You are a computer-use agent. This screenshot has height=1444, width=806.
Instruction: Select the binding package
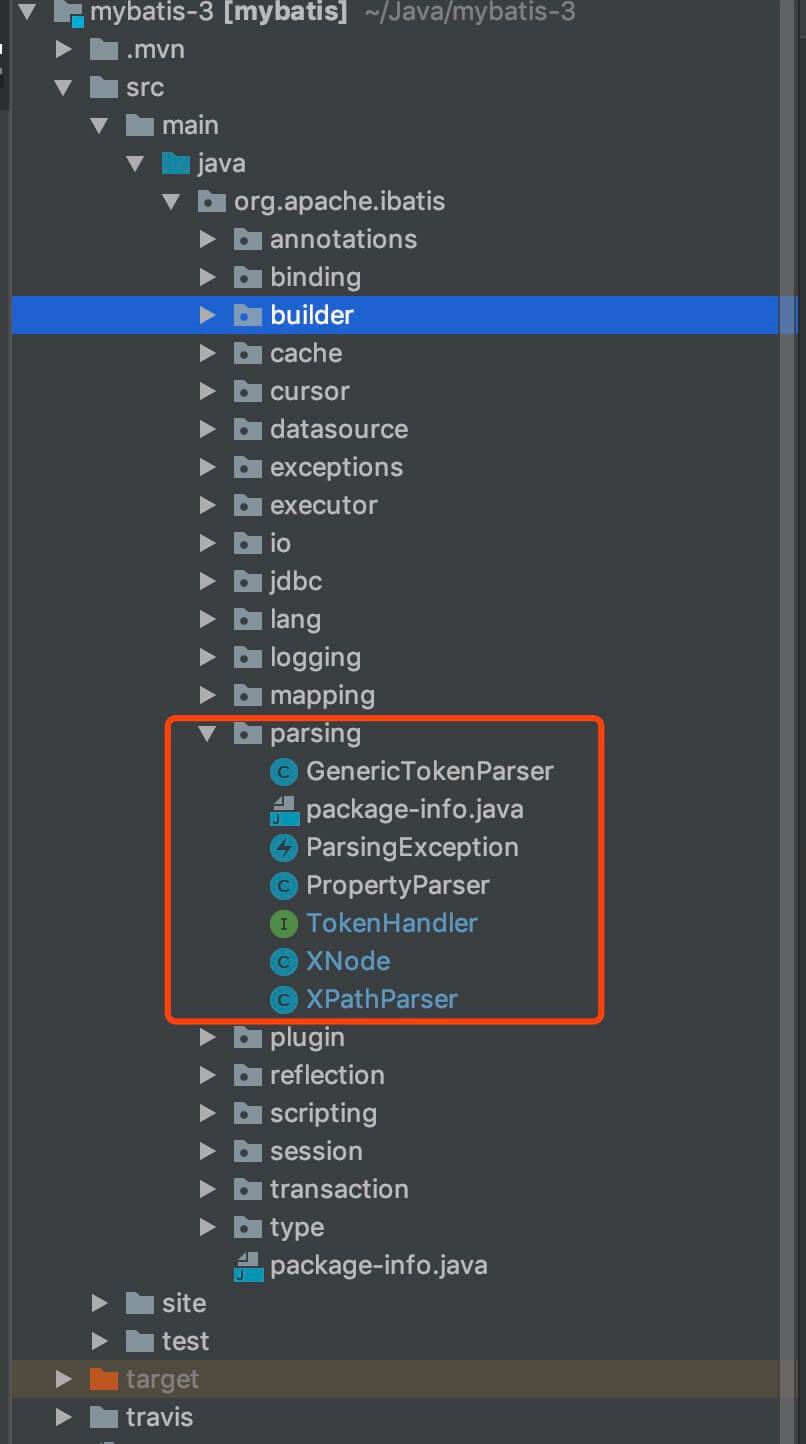[x=315, y=277]
